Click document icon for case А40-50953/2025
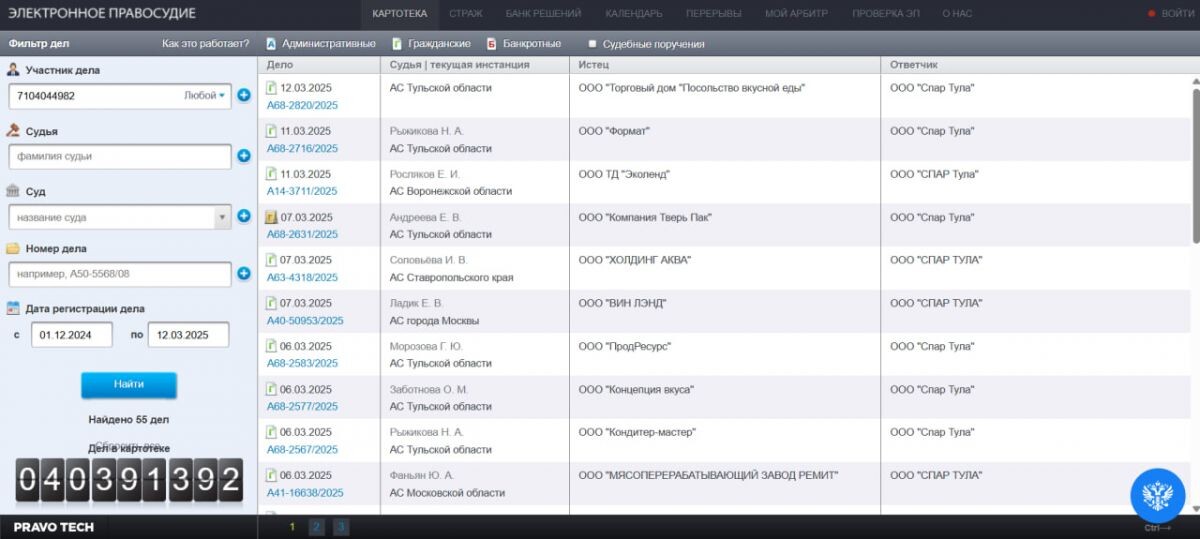Image resolution: width=1200 pixels, height=539 pixels. pyautogui.click(x=271, y=303)
